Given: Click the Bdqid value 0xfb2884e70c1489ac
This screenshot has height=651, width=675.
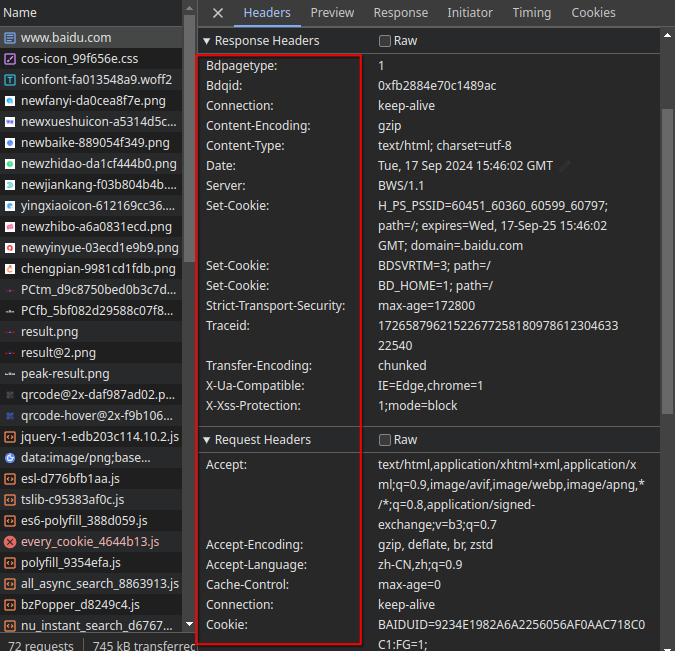Looking at the screenshot, I should 437,86.
